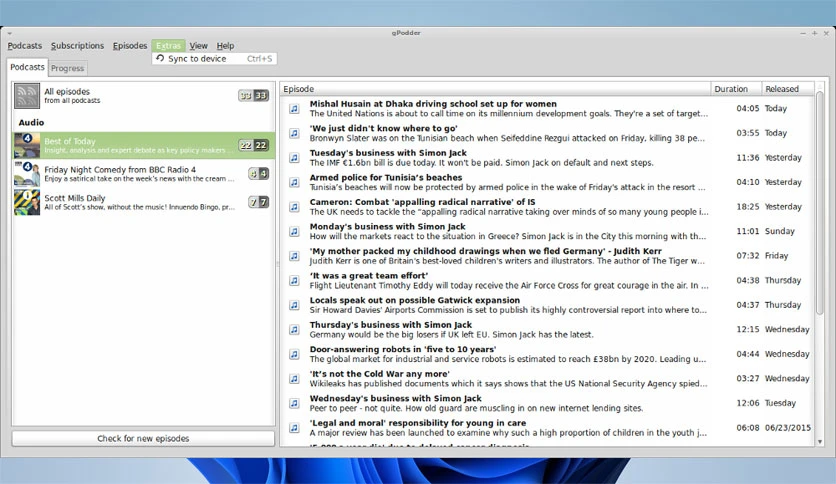Open the Help menu
Screen dimensions: 836x484
click(225, 46)
